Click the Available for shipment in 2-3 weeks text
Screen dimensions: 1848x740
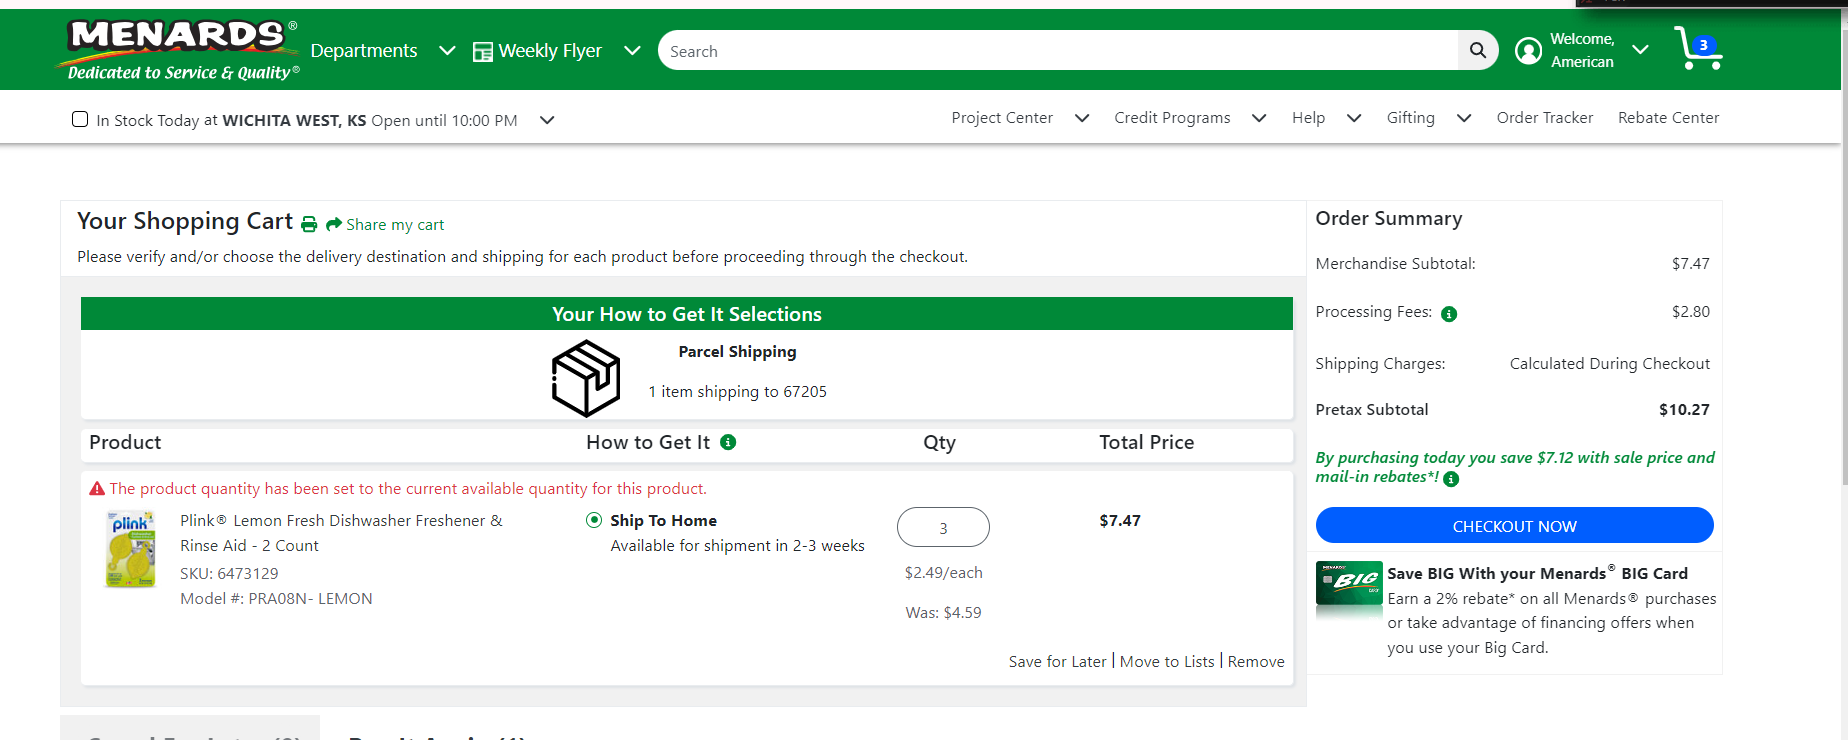737,546
